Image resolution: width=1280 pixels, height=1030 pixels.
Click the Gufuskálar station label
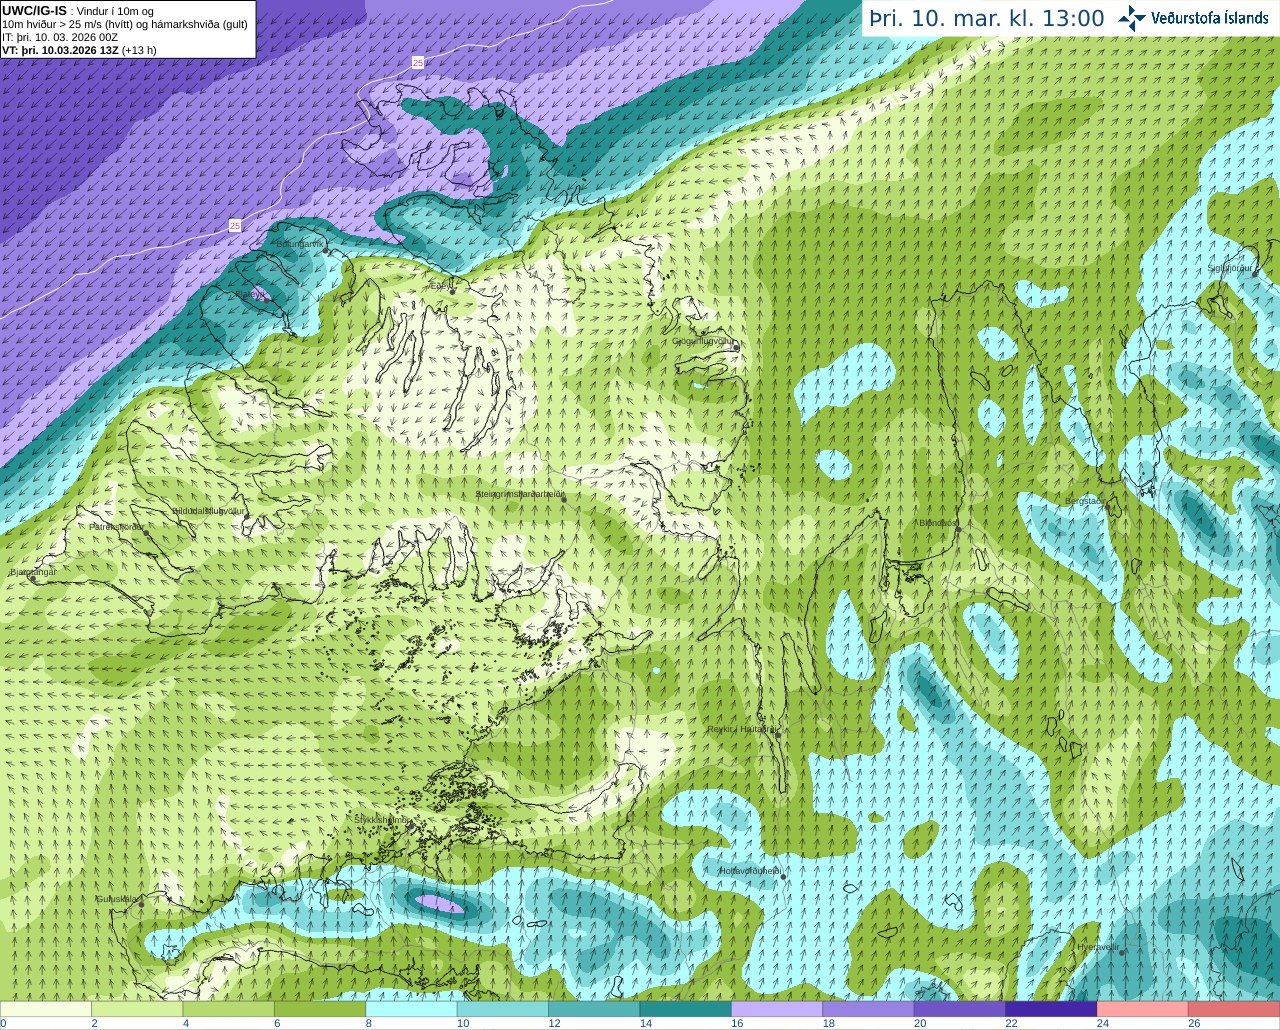point(117,899)
